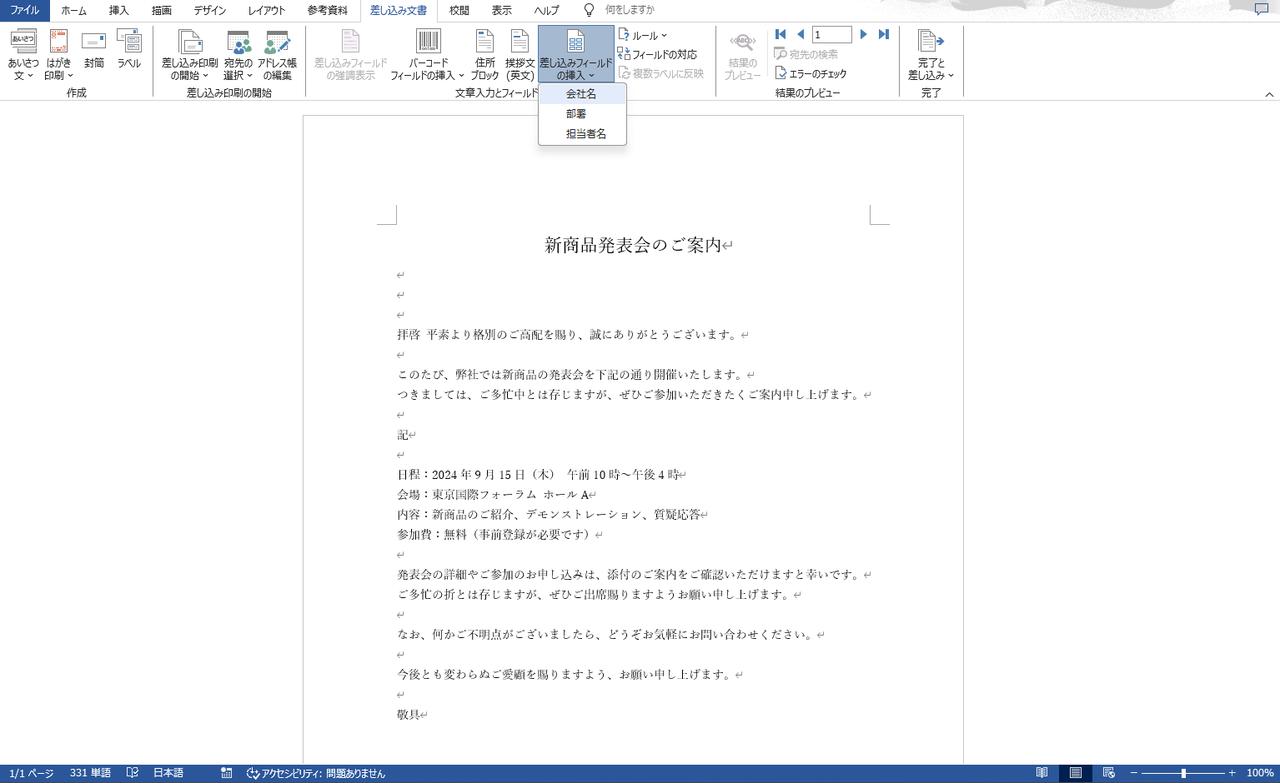
Task: Click the spelling check status bar icon
Action: click(132, 773)
